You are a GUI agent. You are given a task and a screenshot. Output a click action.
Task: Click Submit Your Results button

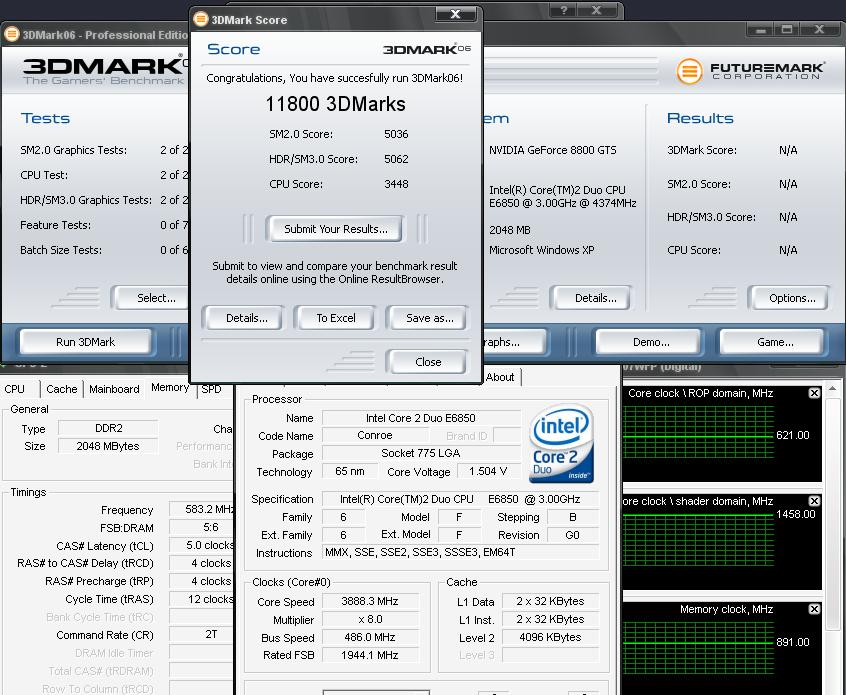tap(335, 229)
